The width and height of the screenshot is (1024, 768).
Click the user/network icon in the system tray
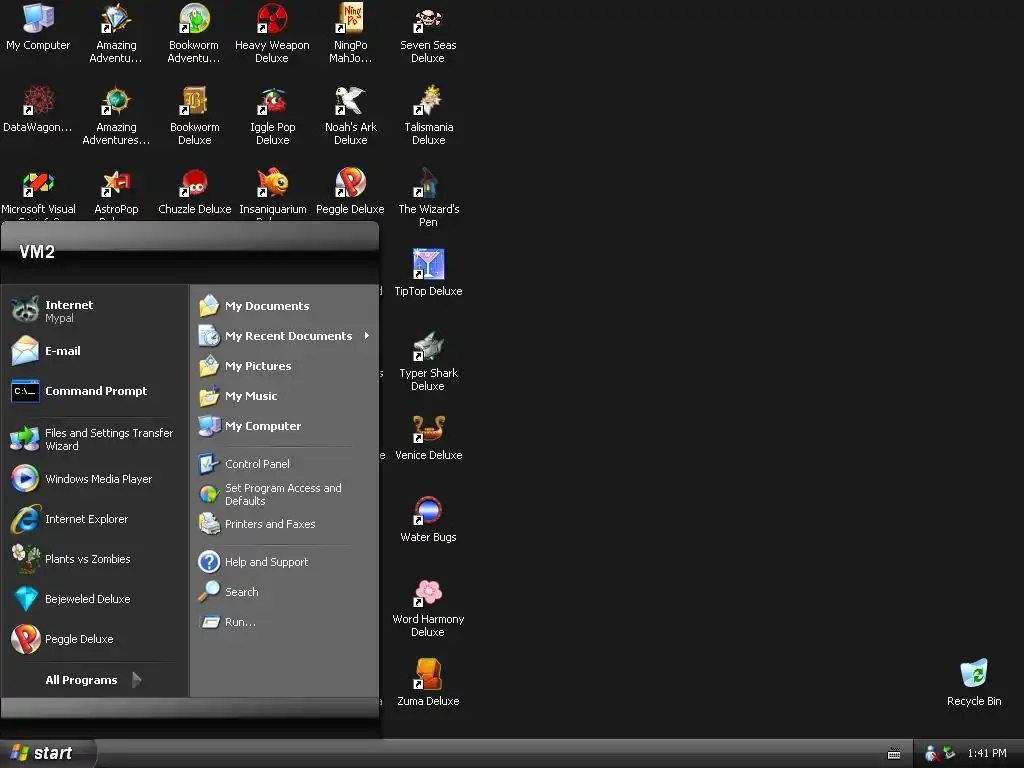[932, 754]
